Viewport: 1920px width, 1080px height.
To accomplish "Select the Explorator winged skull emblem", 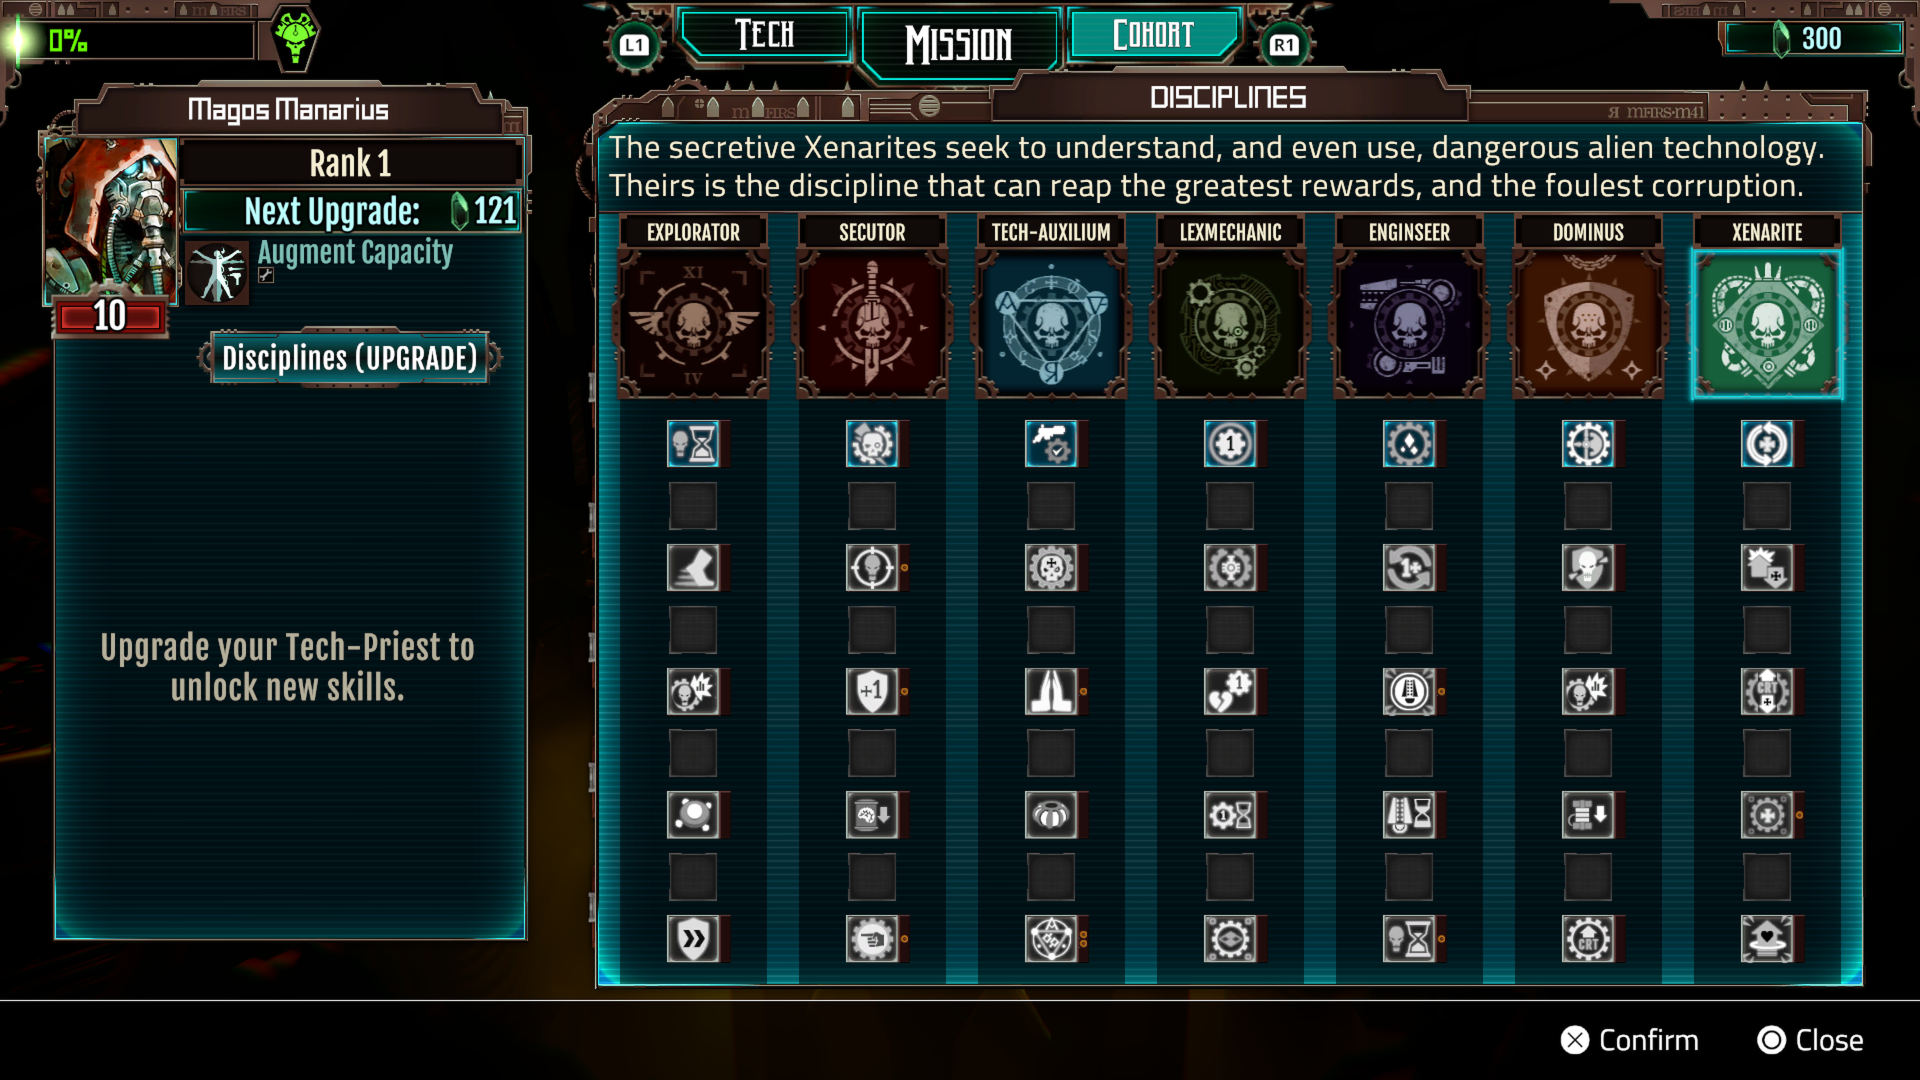I will pos(693,325).
